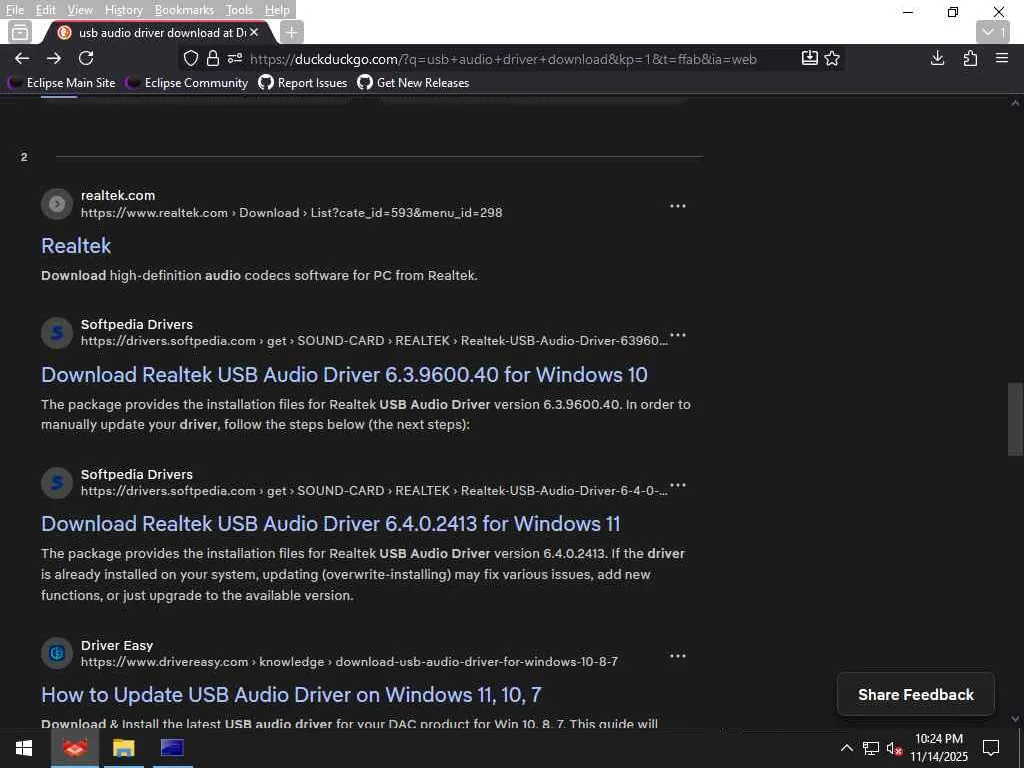Image resolution: width=1024 pixels, height=768 pixels.
Task: Open the Downloads panel
Action: point(937,59)
